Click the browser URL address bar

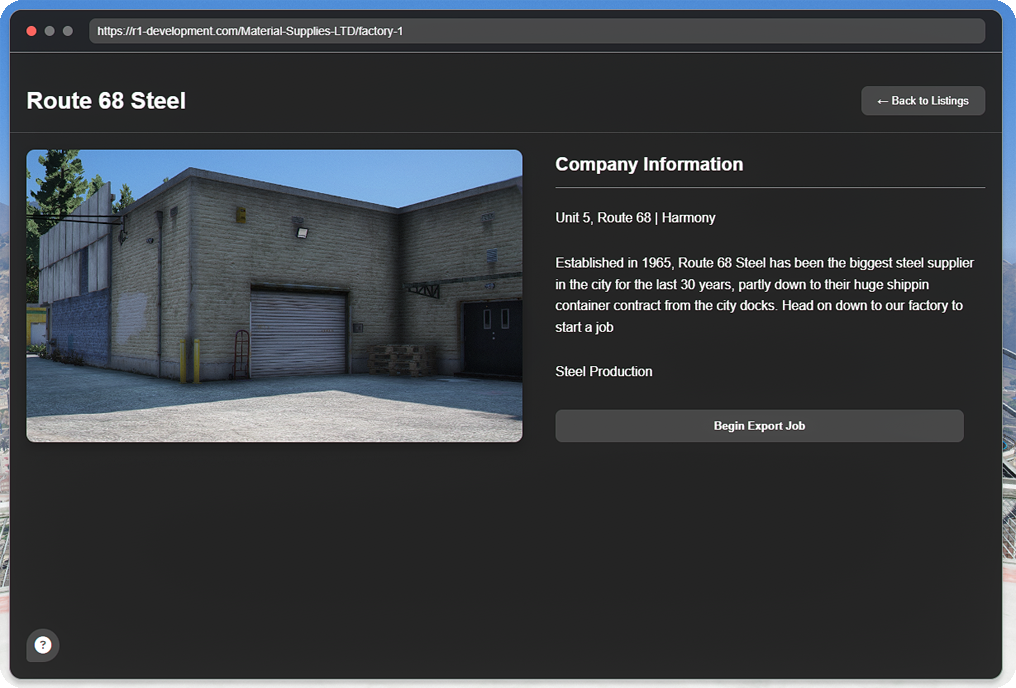point(537,30)
